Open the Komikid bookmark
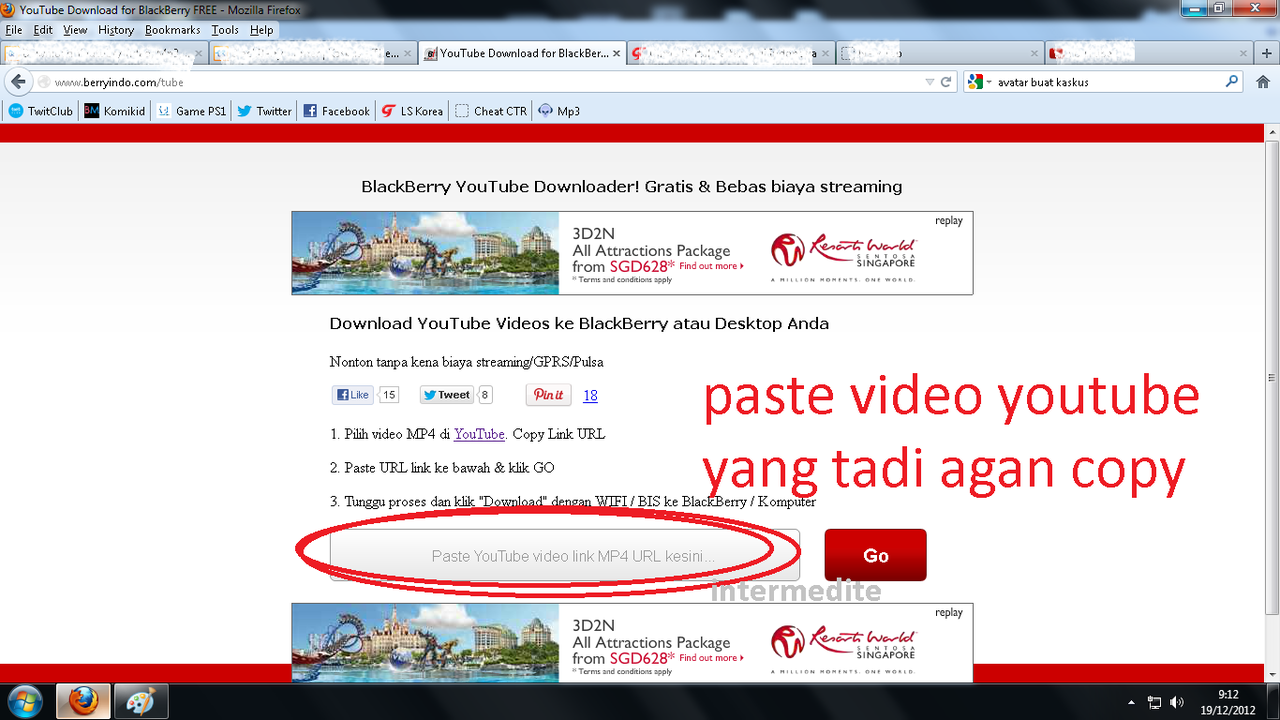The width and height of the screenshot is (1280, 720). (114, 111)
